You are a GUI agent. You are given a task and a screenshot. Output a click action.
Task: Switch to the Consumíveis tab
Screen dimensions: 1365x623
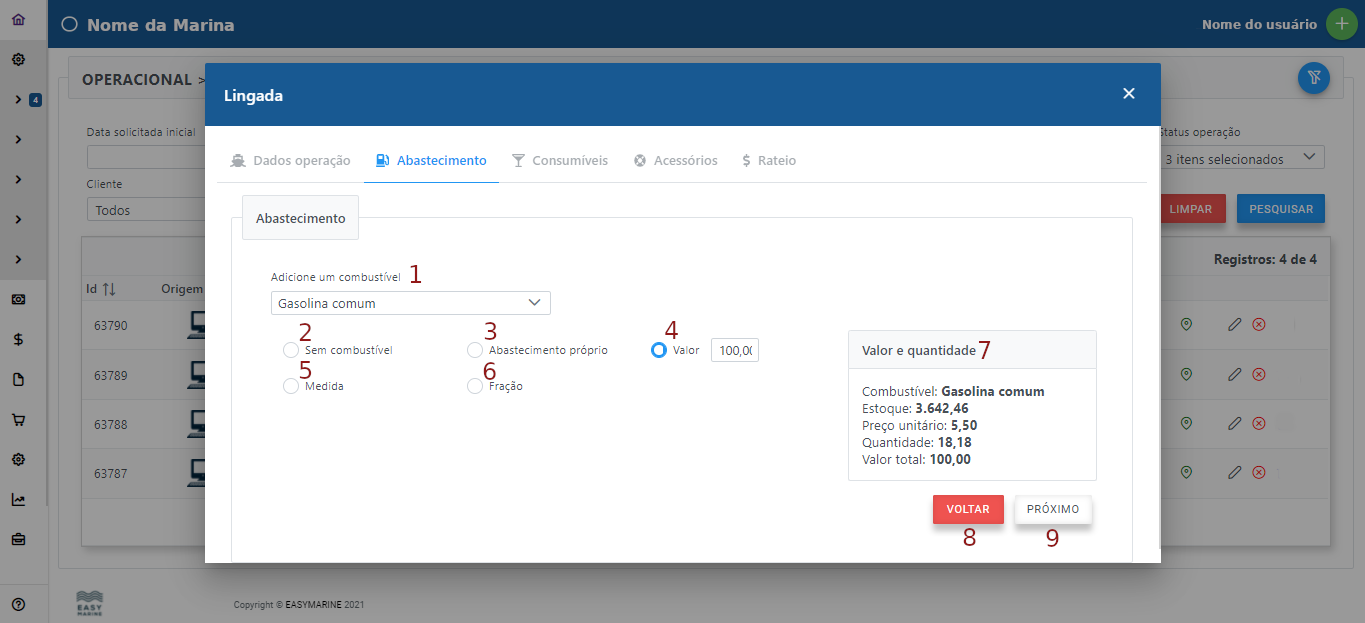tap(559, 160)
